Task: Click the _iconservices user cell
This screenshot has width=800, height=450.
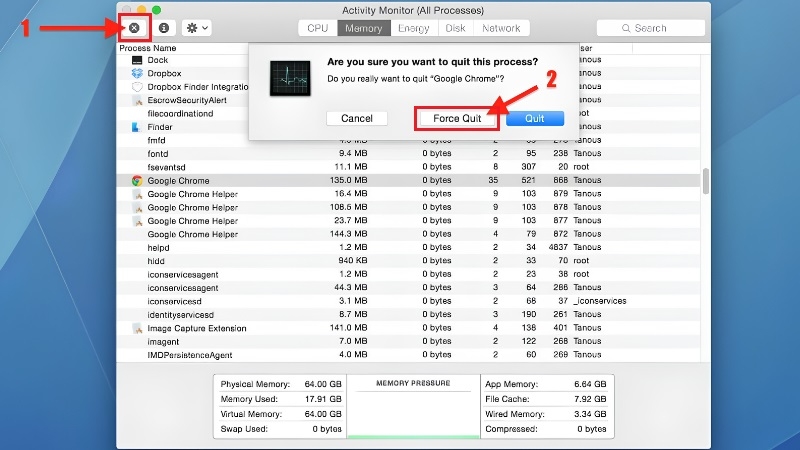Action: click(599, 301)
